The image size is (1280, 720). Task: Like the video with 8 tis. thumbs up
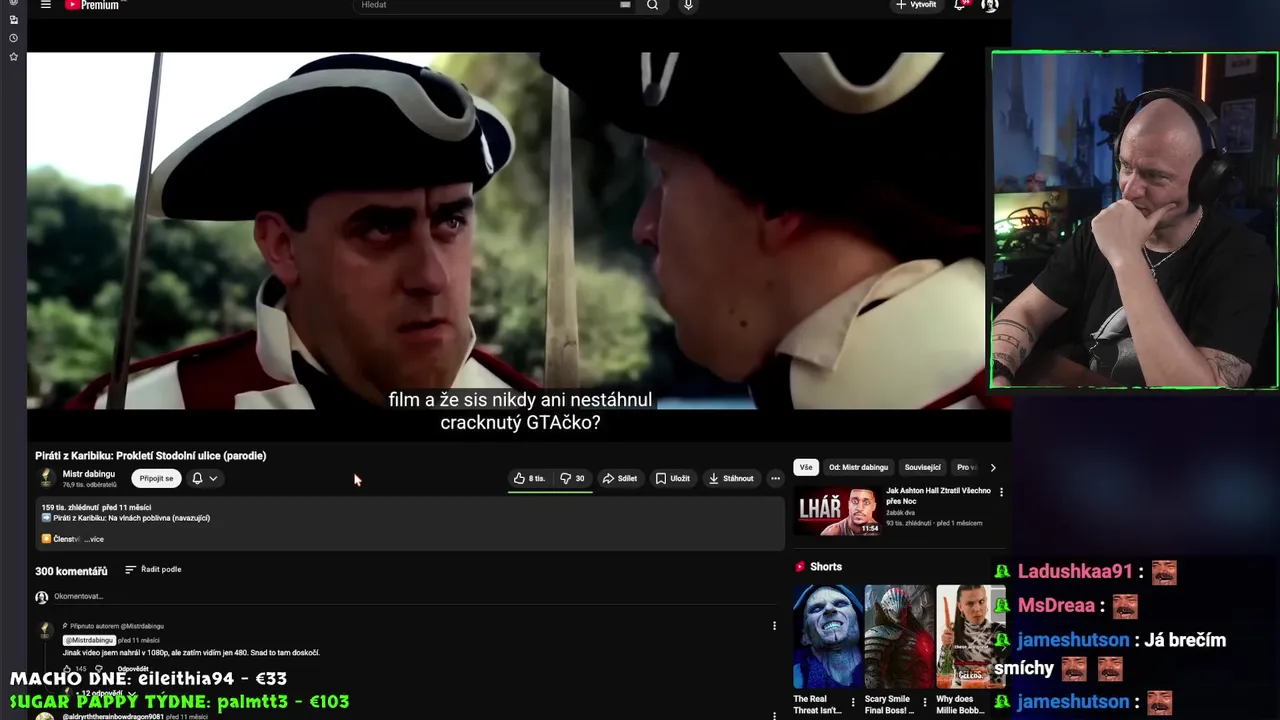pos(529,478)
